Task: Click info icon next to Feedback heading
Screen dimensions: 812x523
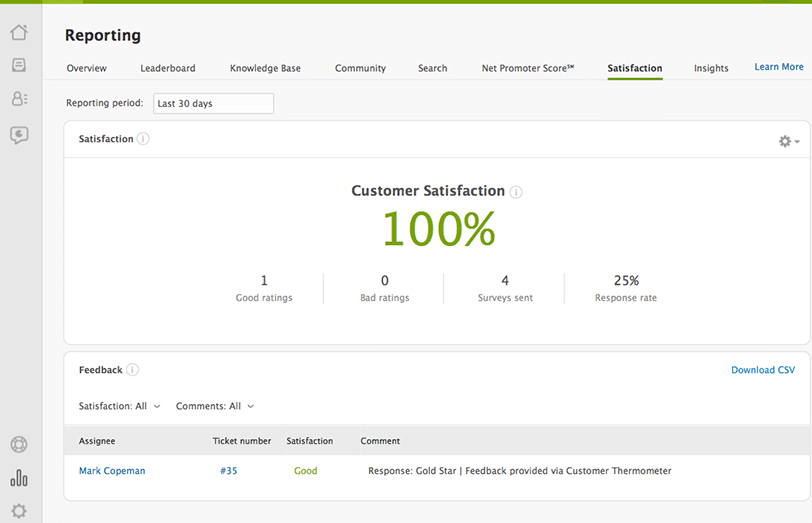Action: tap(133, 370)
